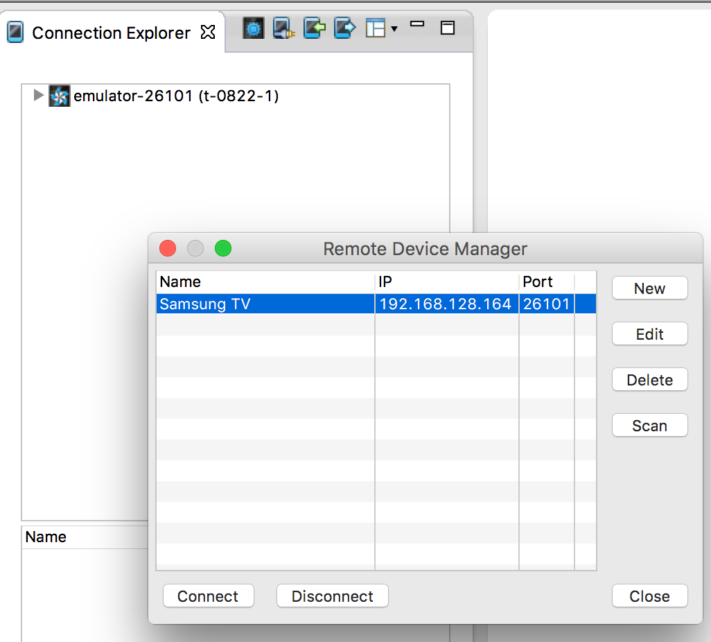Click the Remote Device Manager toolbar icon

(x=284, y=29)
